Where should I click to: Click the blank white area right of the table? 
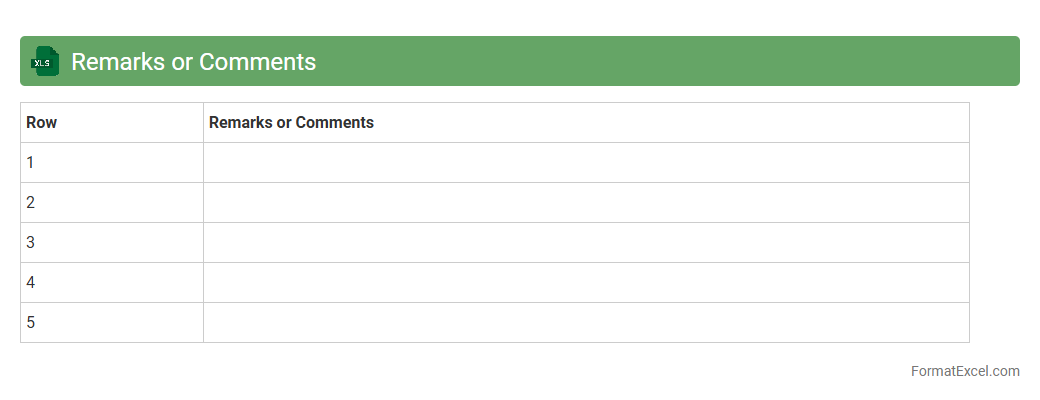click(1003, 220)
